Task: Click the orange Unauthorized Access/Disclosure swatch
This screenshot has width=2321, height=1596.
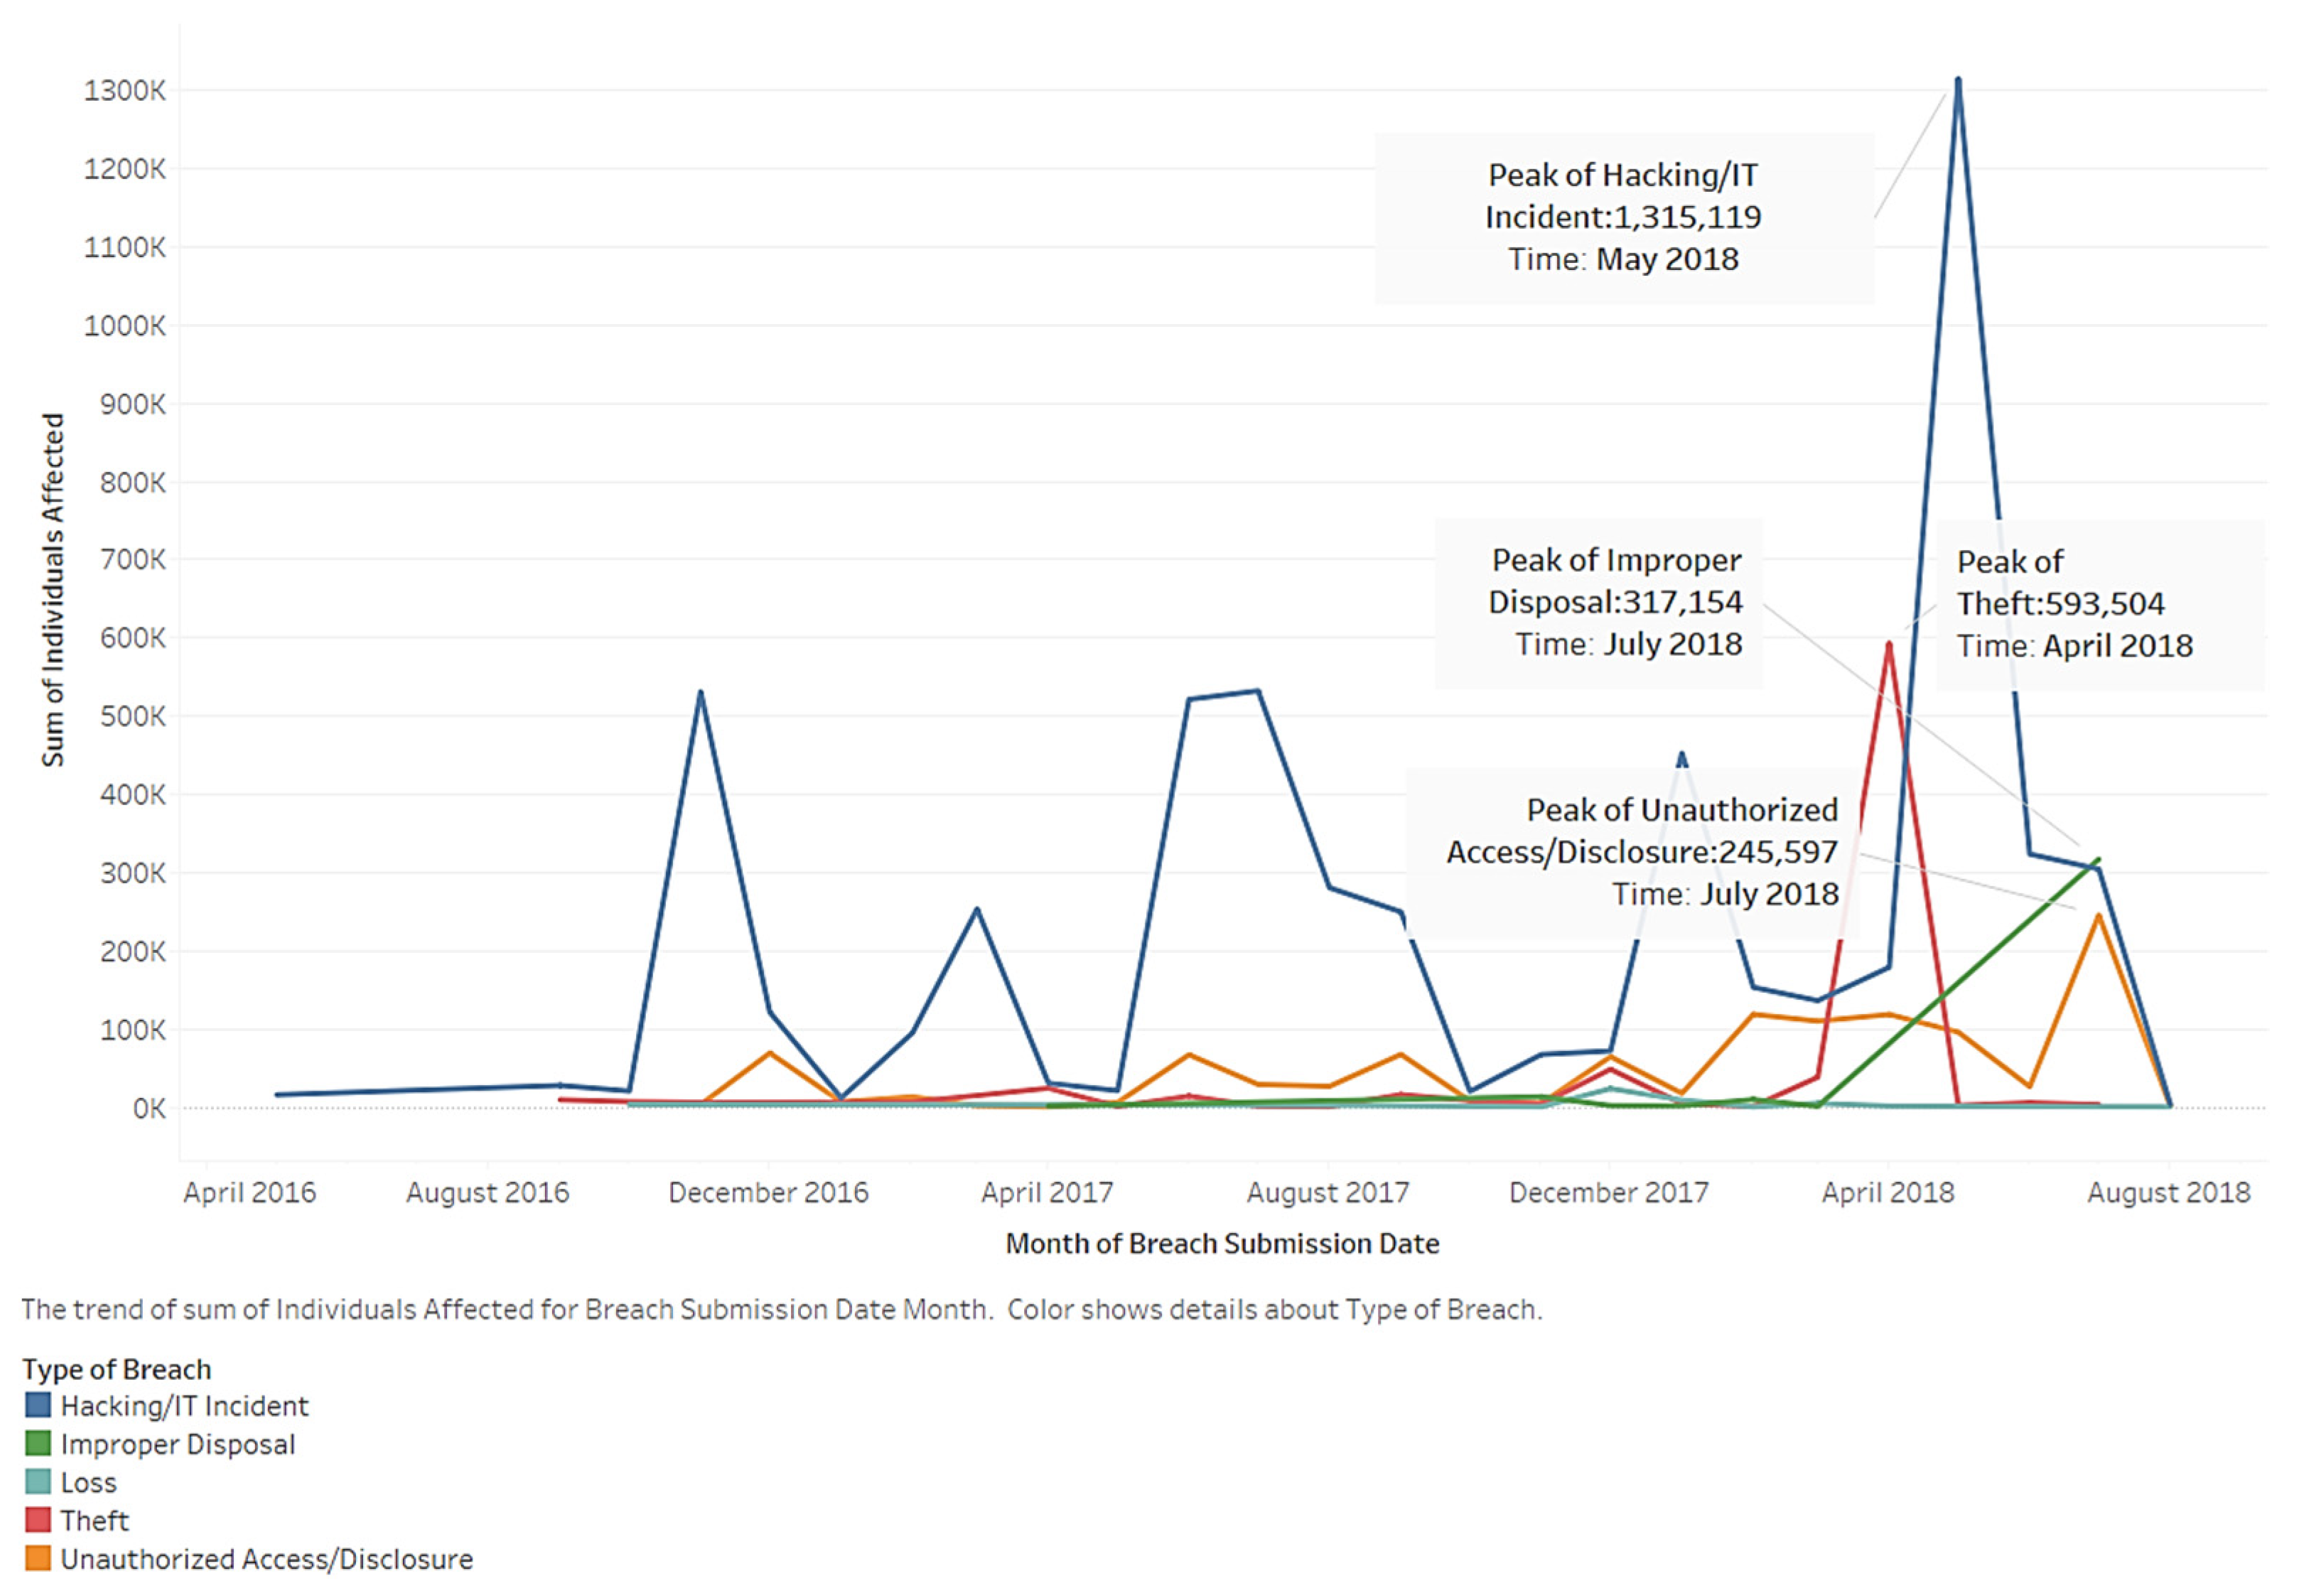Action: click(38, 1558)
